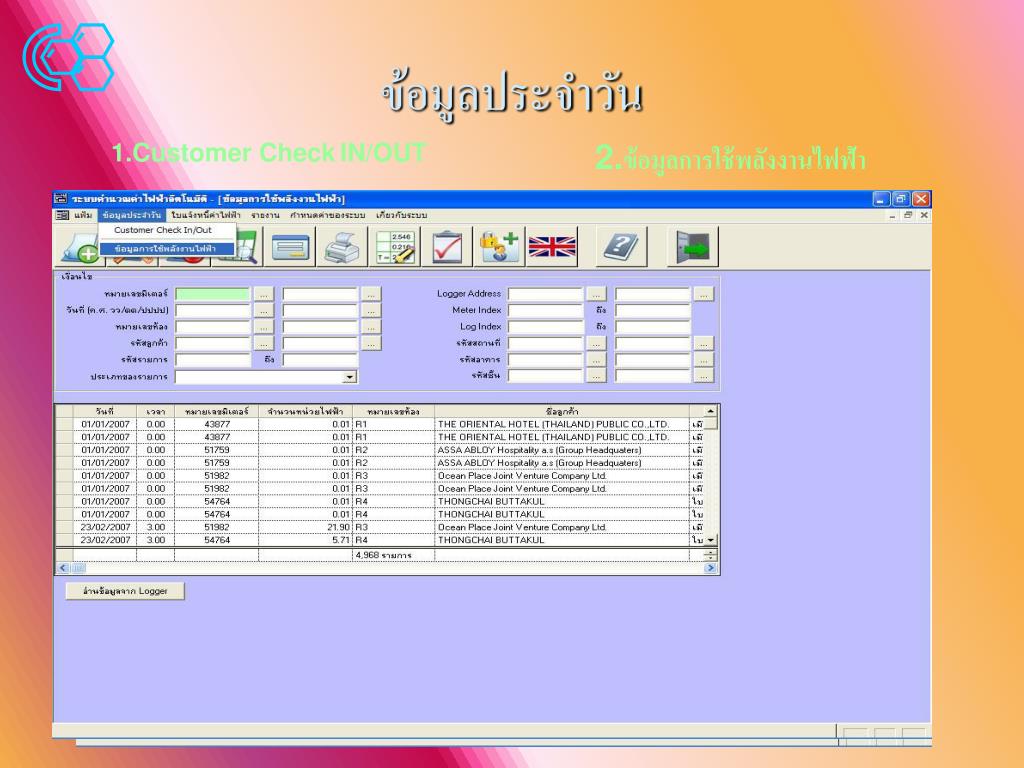
Task: Open the spreadsheet search toolbar icon
Action: 240,248
